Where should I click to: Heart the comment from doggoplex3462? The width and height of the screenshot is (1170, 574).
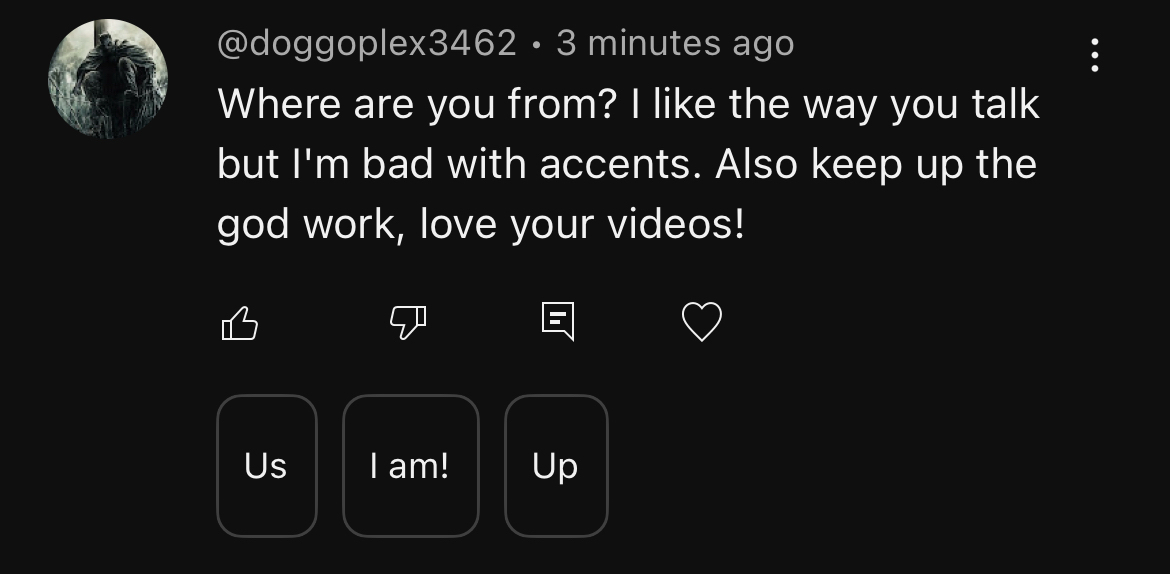click(x=701, y=322)
